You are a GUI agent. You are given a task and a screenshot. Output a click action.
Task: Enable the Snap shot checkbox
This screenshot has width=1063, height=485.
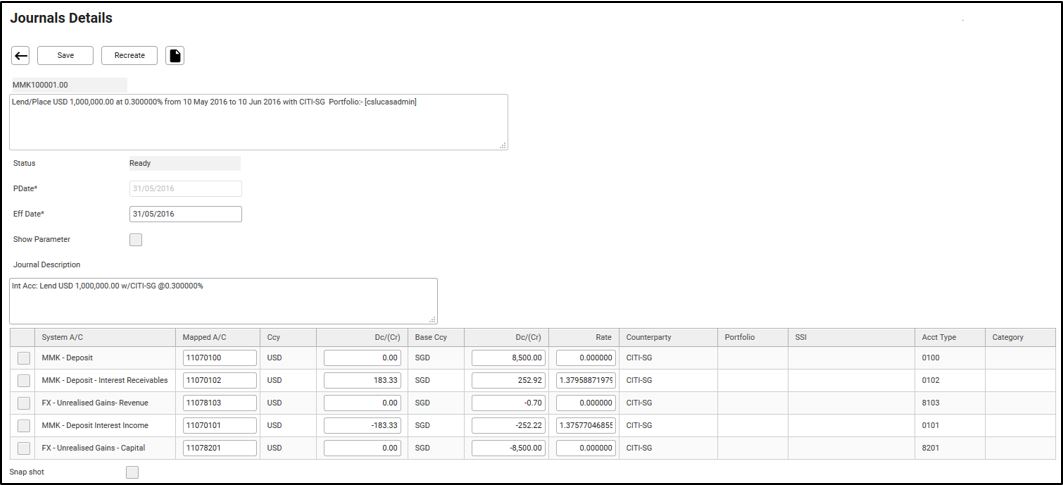coord(132,472)
